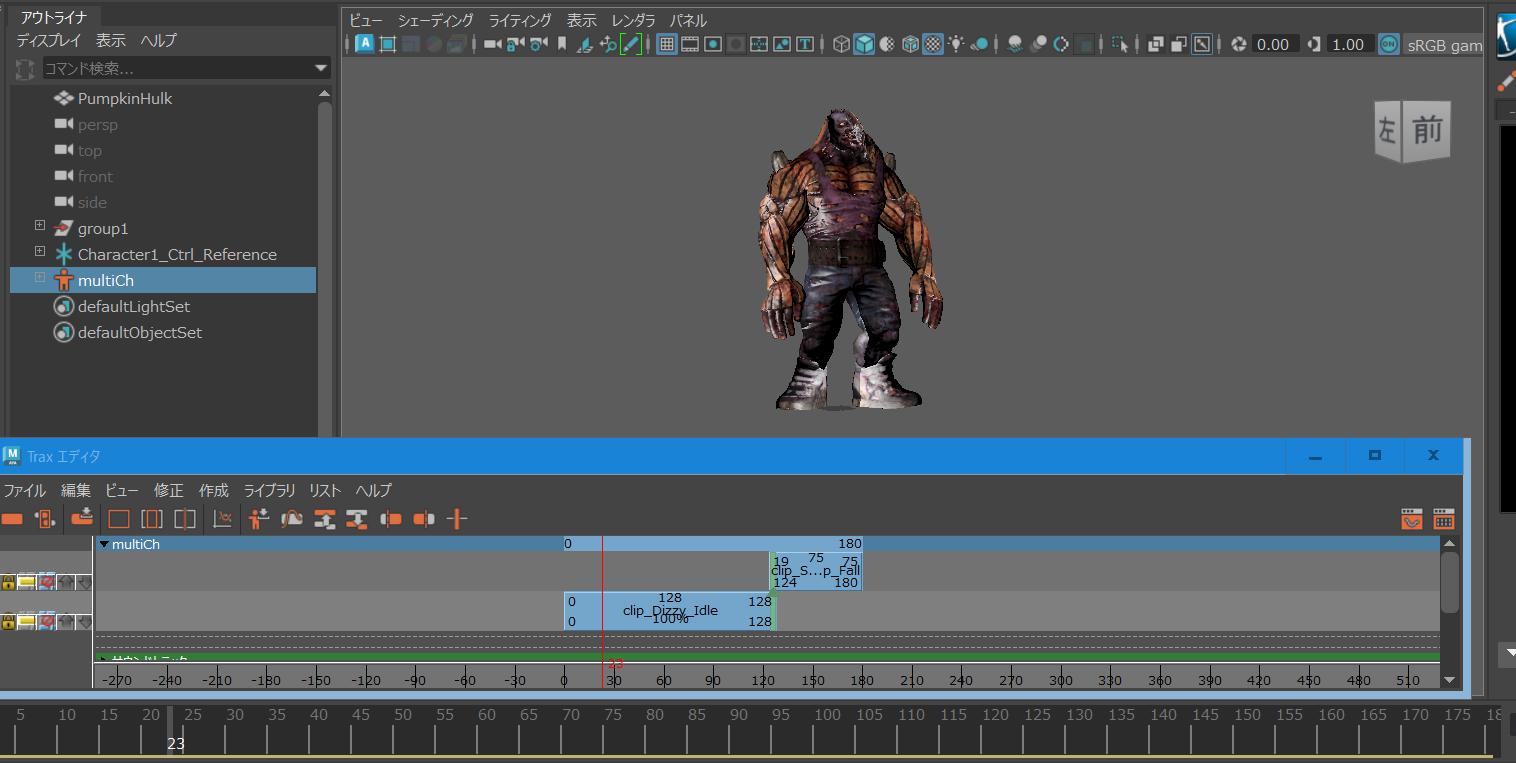
Task: Click the image plane icon
Action: pyautogui.click(x=585, y=44)
